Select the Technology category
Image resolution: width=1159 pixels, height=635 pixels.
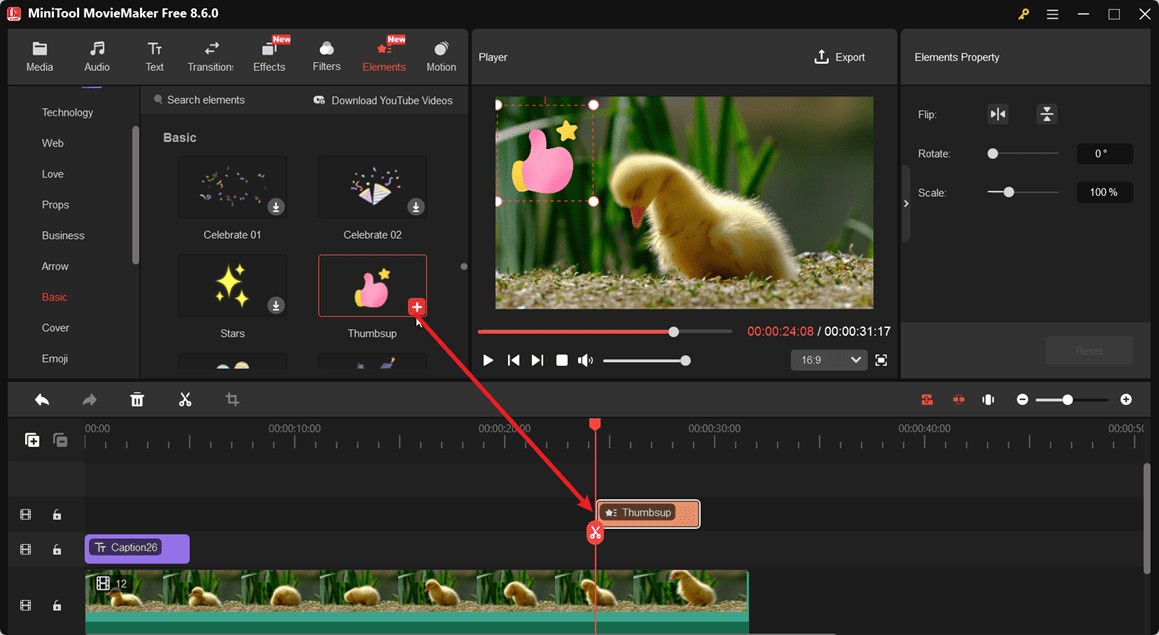pos(67,112)
